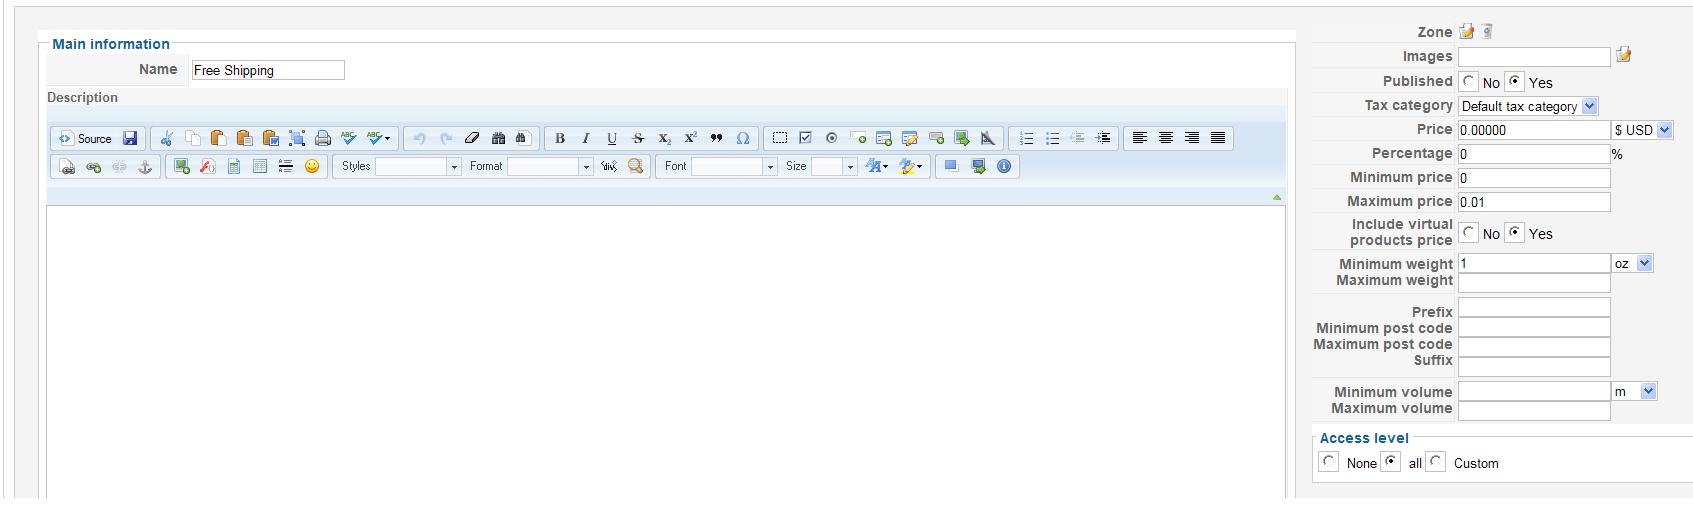Insert an image into description
1693x506 pixels.
point(182,167)
